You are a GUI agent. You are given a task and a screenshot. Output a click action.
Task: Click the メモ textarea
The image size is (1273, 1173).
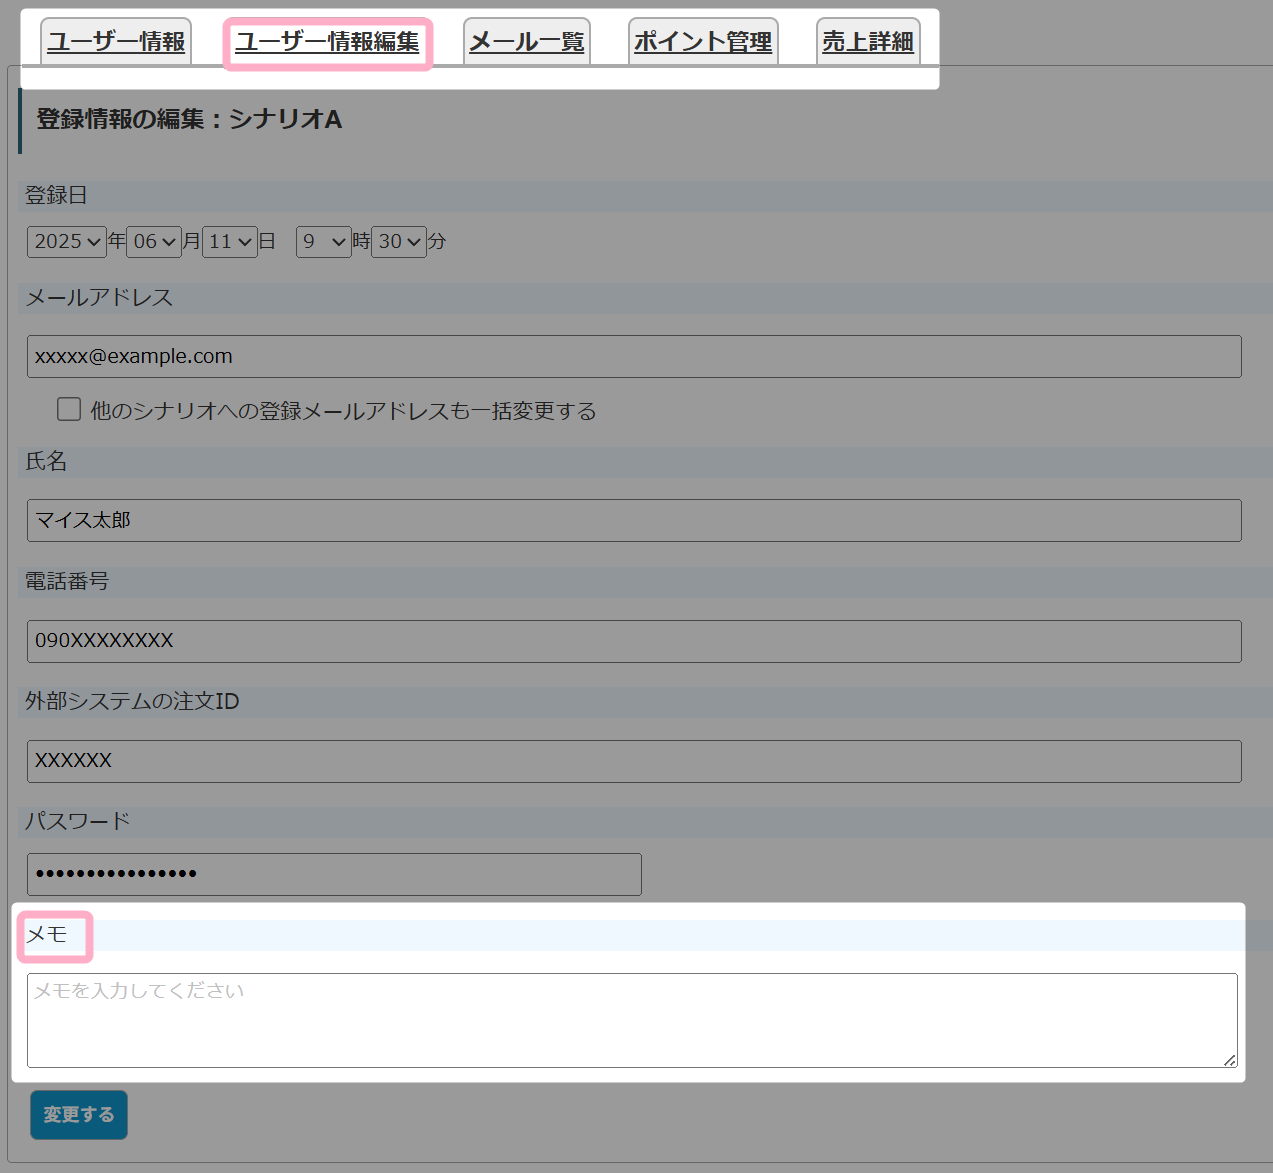click(x=632, y=1020)
